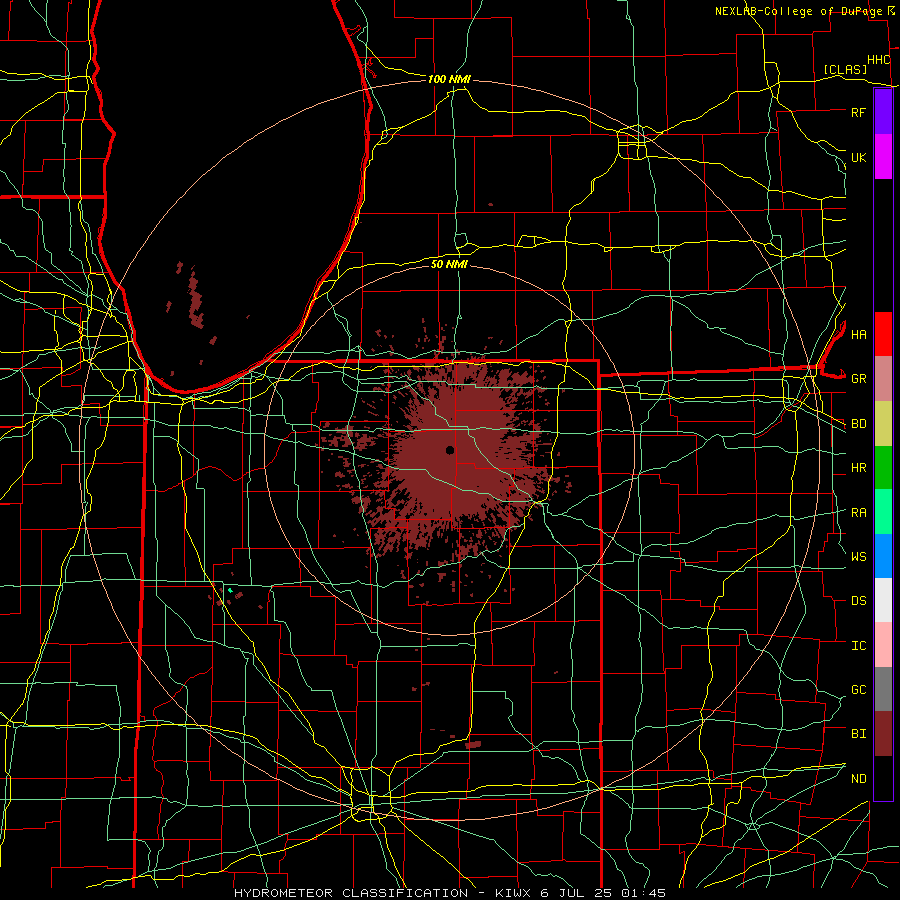Click the blue WS legend color swatch
Screen dimensions: 900x900
[x=883, y=556]
